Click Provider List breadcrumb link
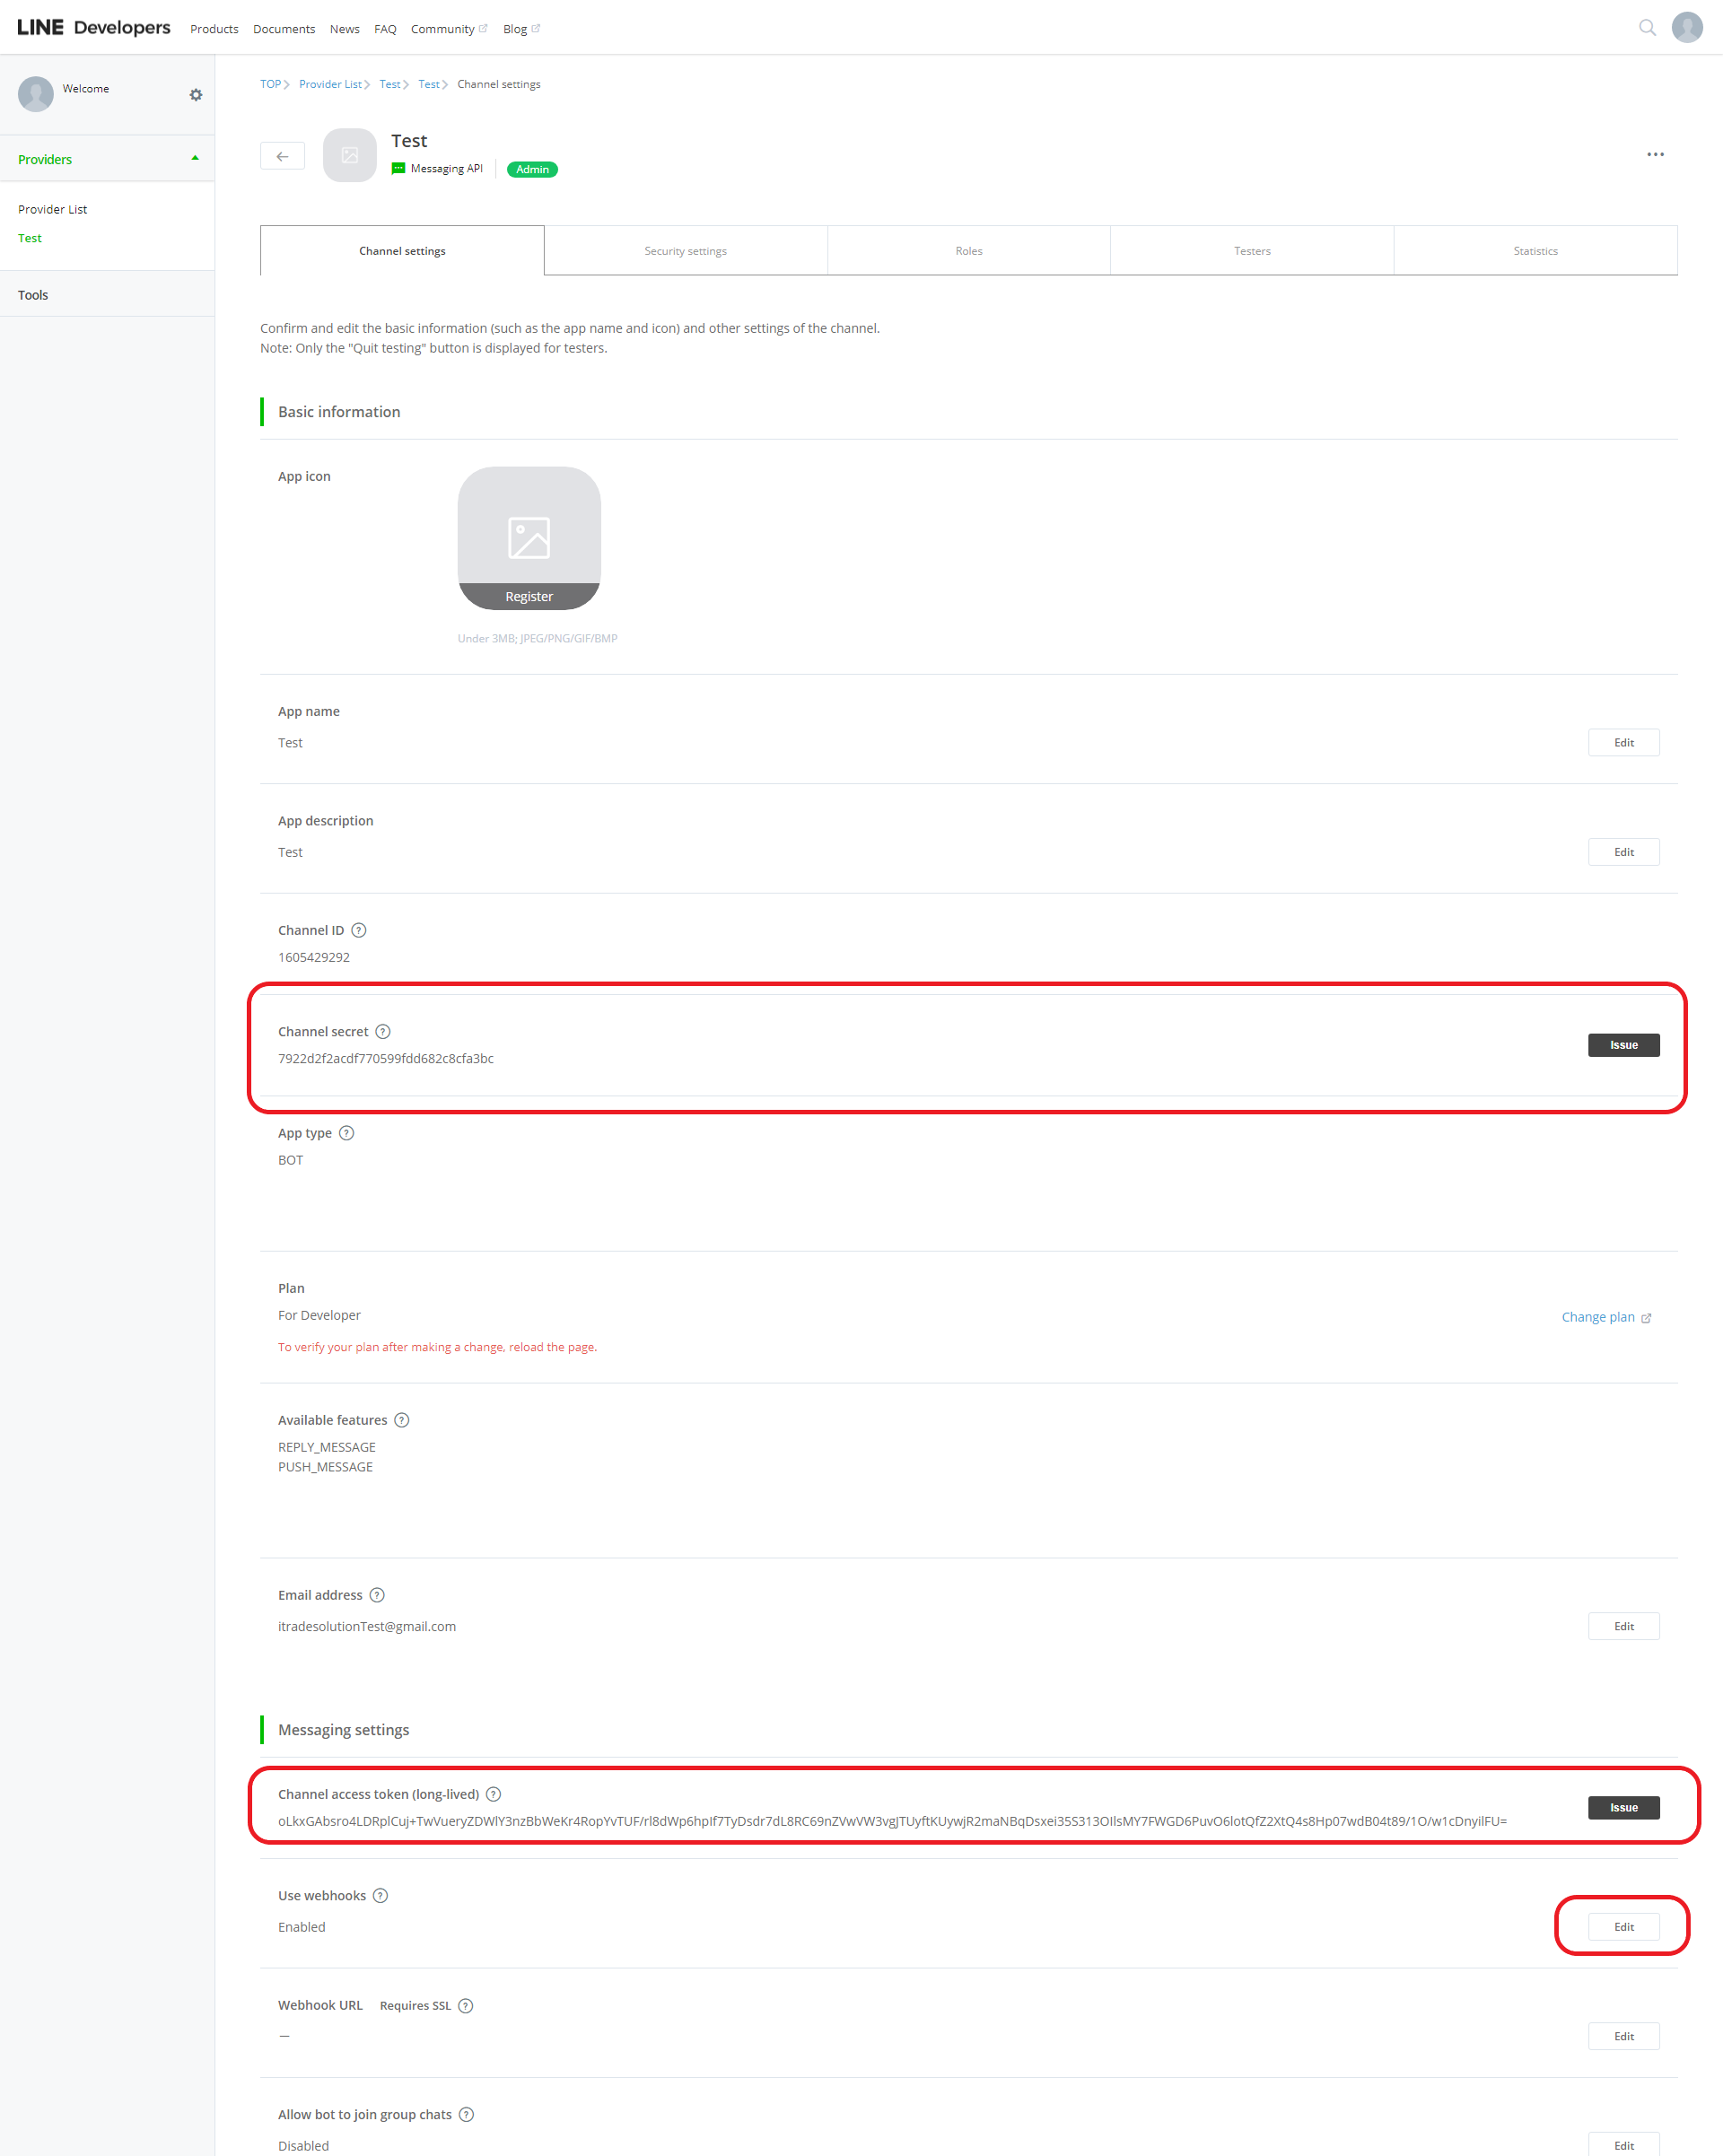 tap(330, 84)
